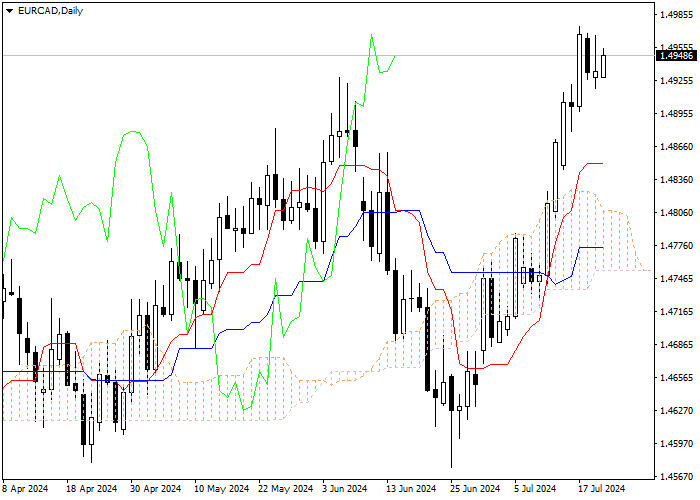
Task: Click the 1.48360 price scale value
Action: [676, 179]
